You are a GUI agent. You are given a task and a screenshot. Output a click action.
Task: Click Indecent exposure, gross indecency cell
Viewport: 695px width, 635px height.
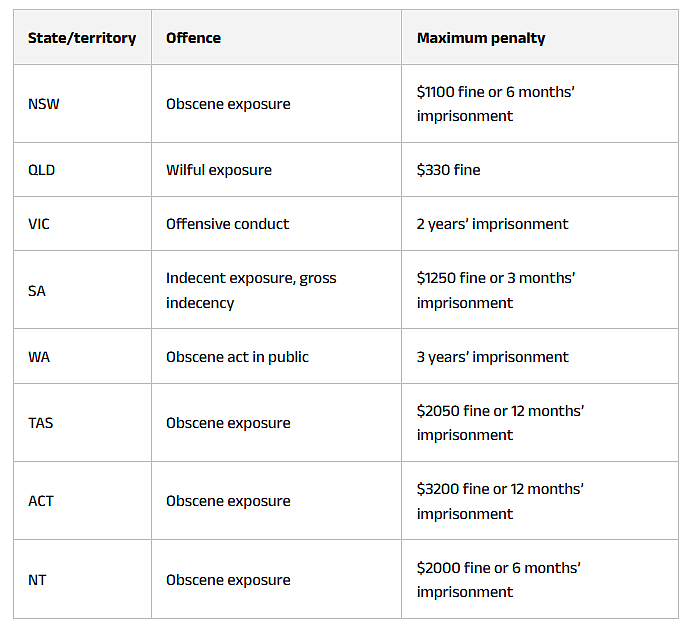tap(277, 290)
